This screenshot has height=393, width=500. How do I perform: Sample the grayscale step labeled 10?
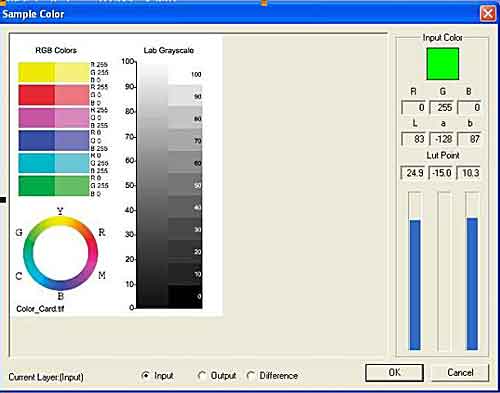[x=185, y=274]
